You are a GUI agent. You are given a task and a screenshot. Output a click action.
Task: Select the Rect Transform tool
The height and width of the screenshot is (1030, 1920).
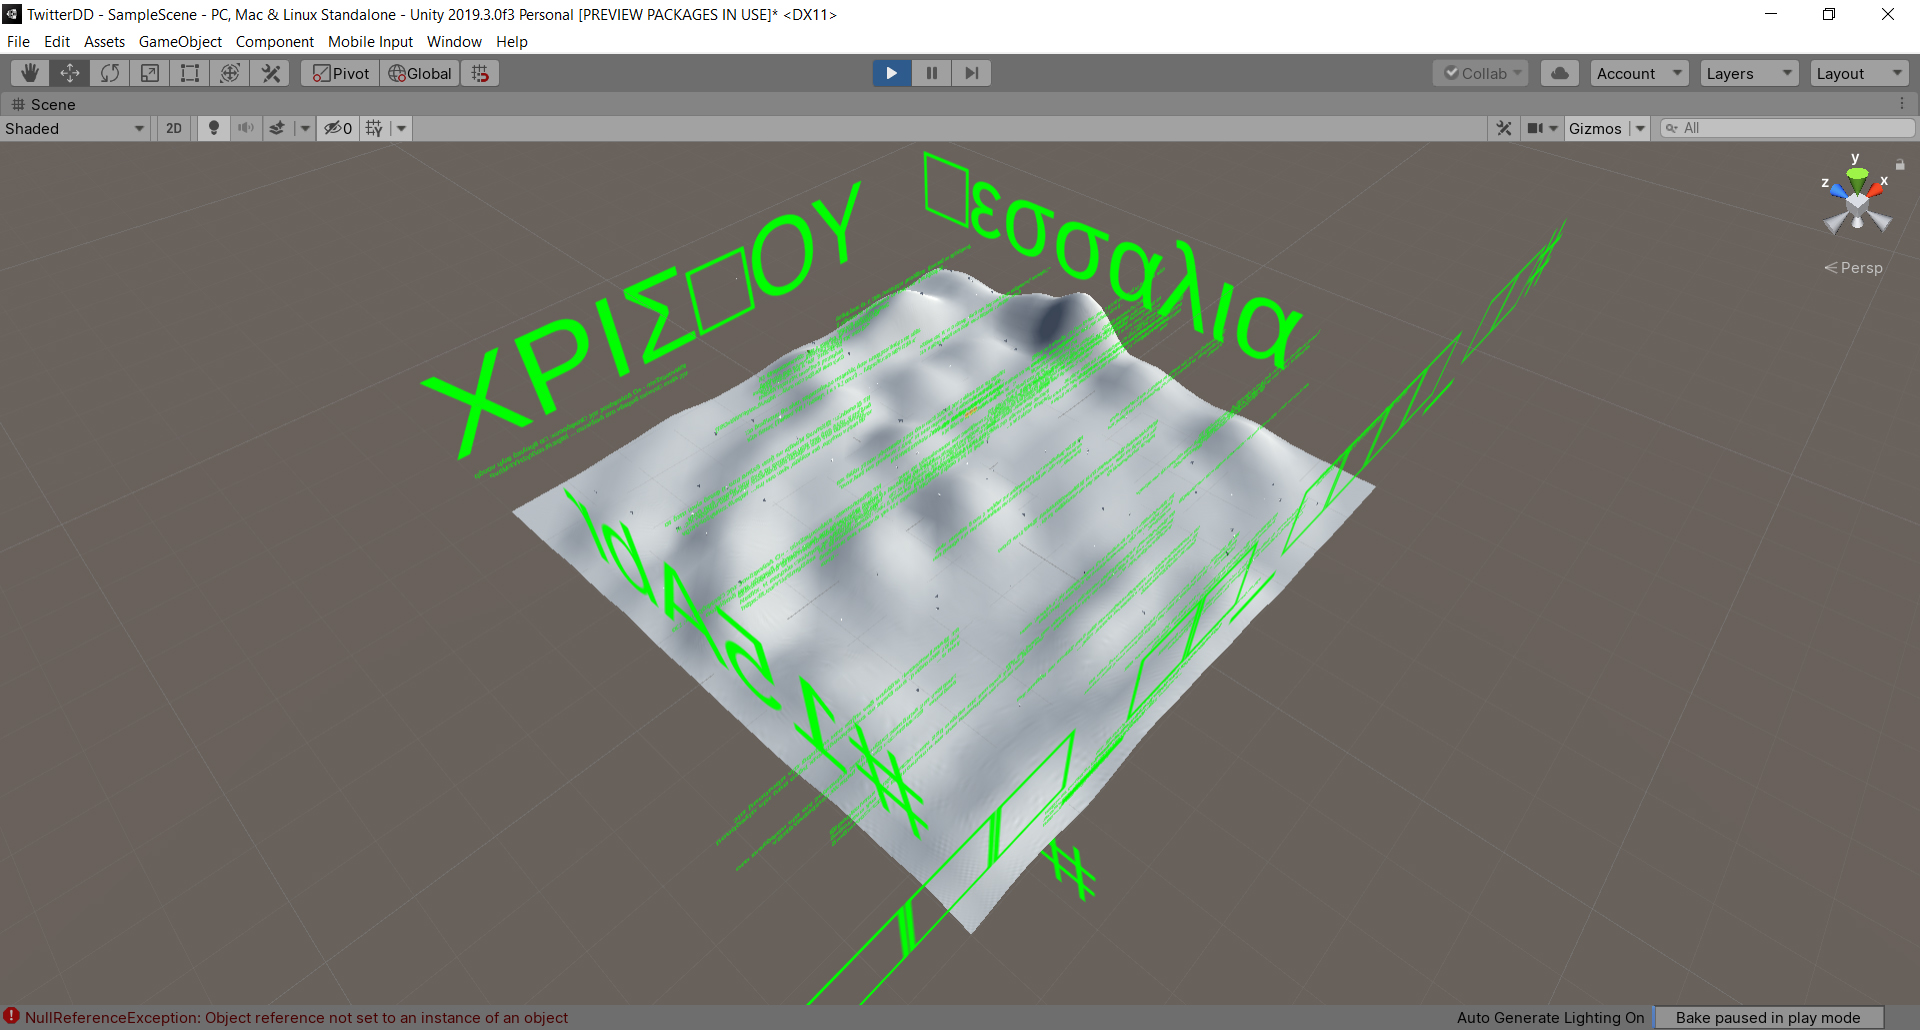tap(190, 73)
